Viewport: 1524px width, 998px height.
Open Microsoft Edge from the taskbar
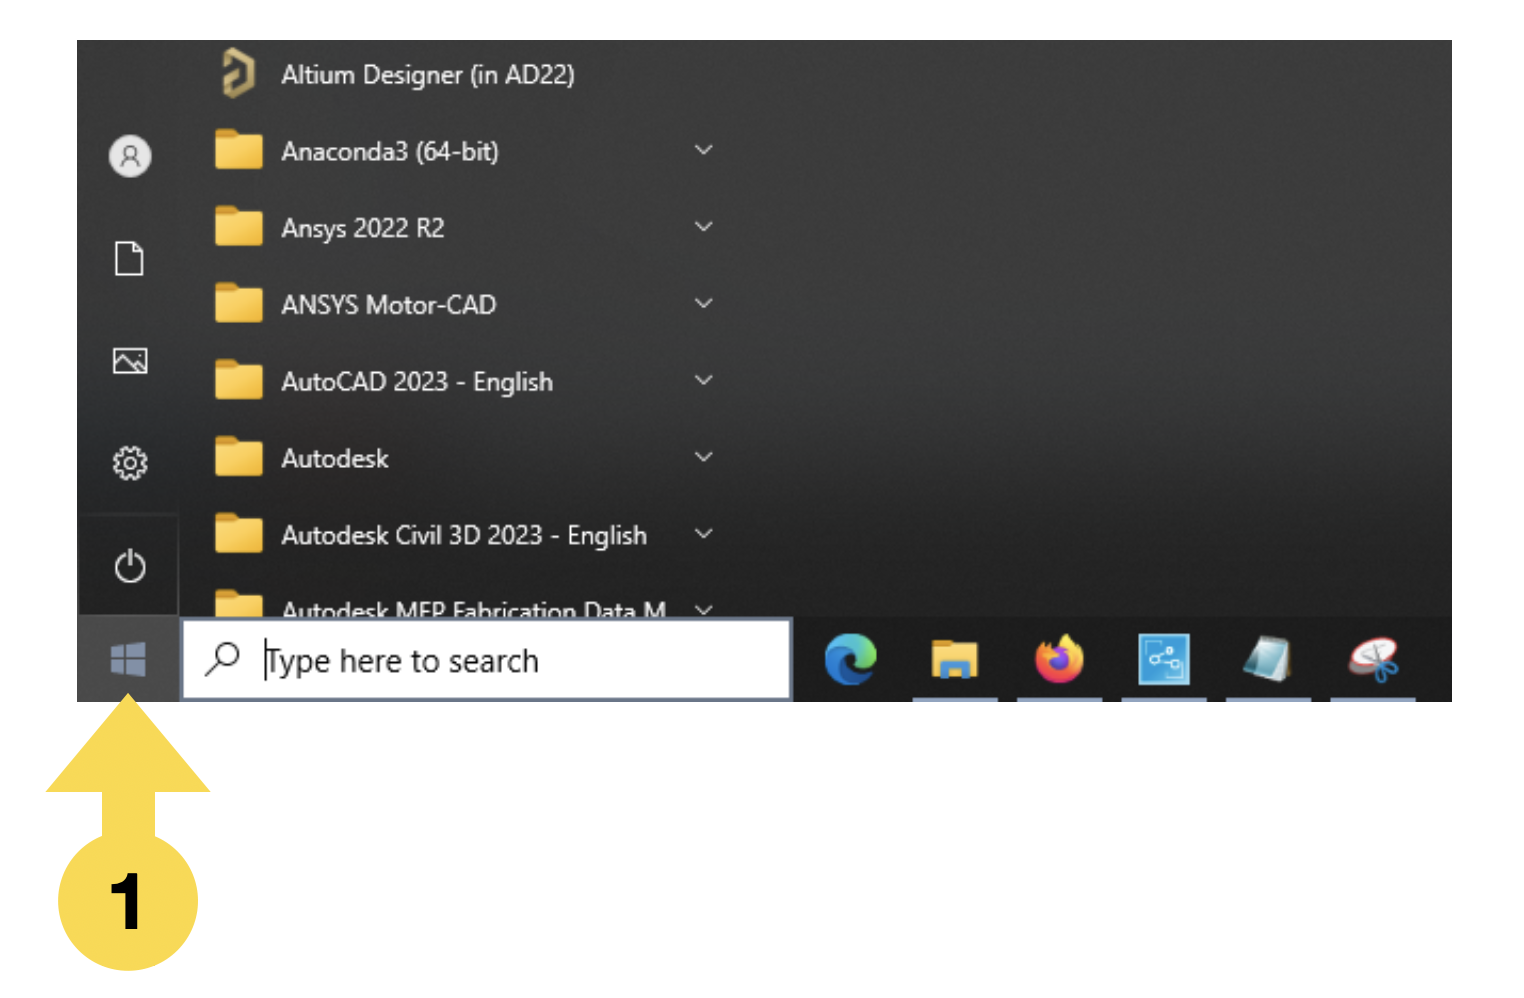[851, 659]
